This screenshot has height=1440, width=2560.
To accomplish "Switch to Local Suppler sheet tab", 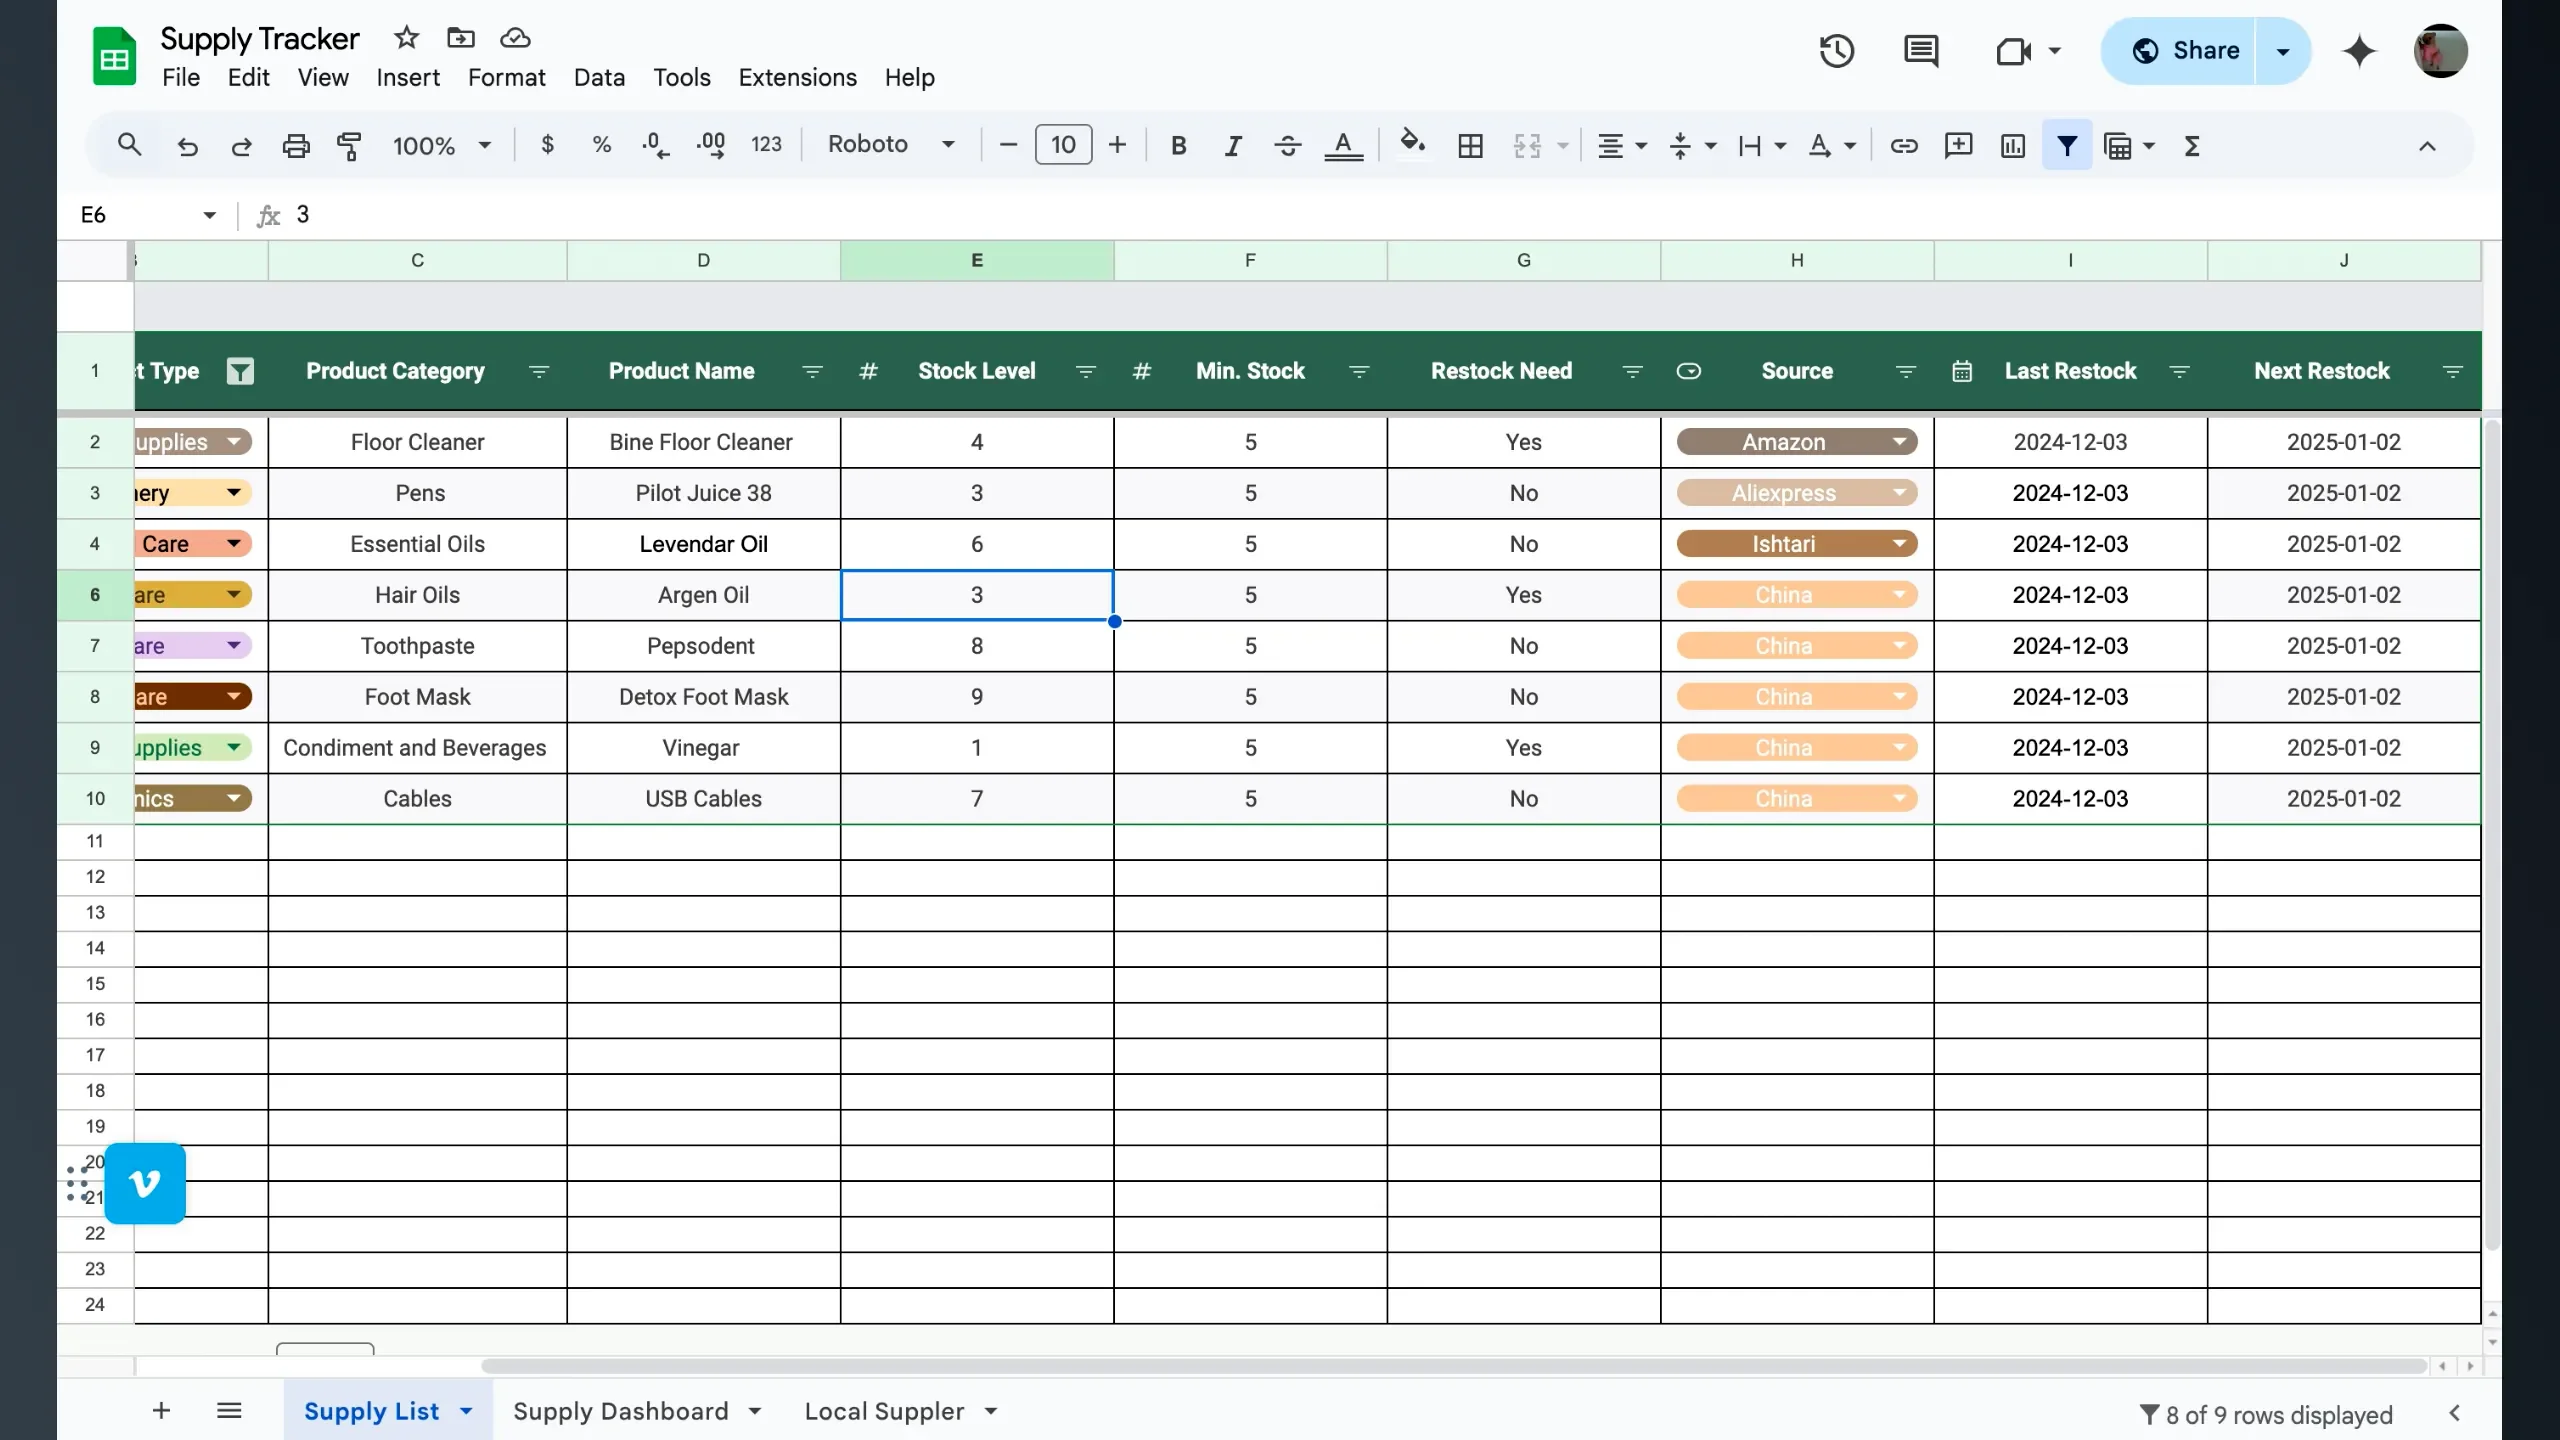I will [x=884, y=1411].
